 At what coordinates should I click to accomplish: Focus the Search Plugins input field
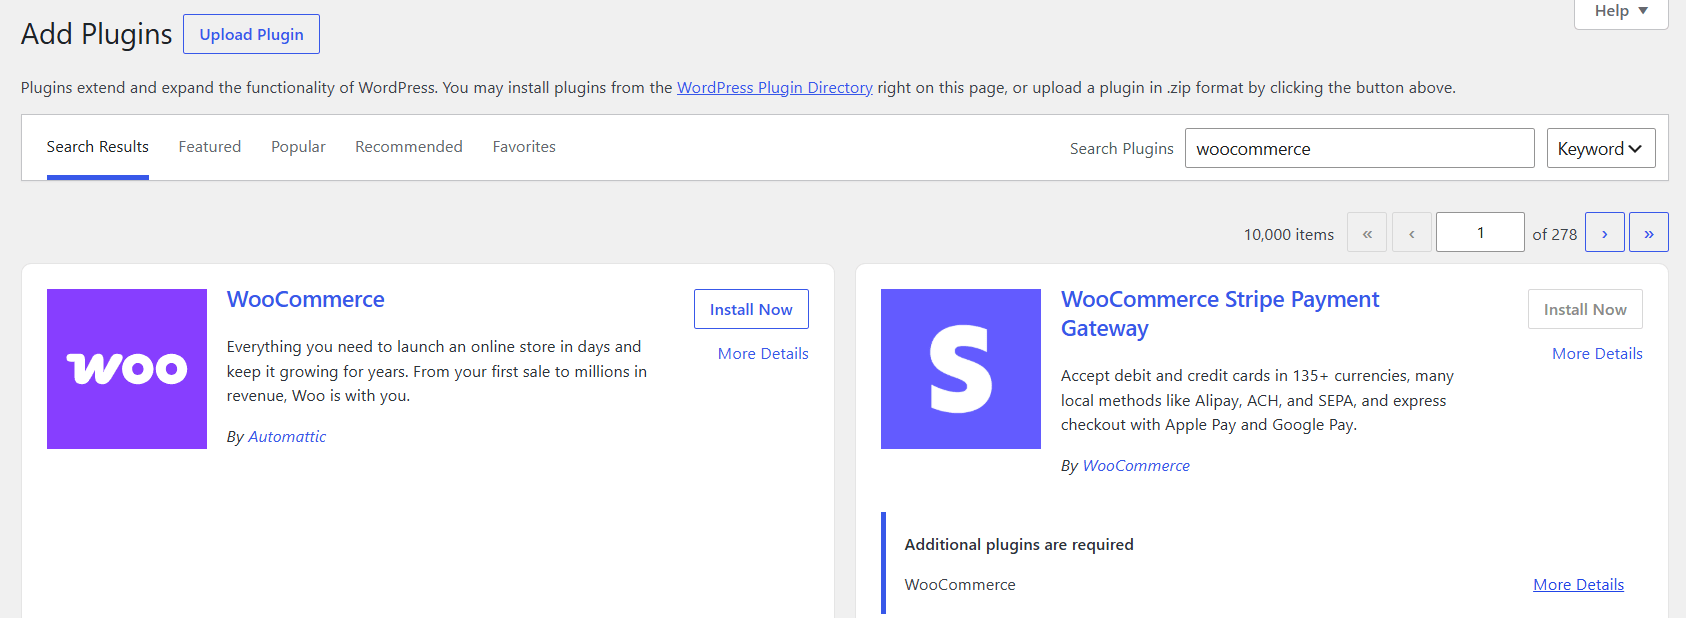(x=1359, y=148)
